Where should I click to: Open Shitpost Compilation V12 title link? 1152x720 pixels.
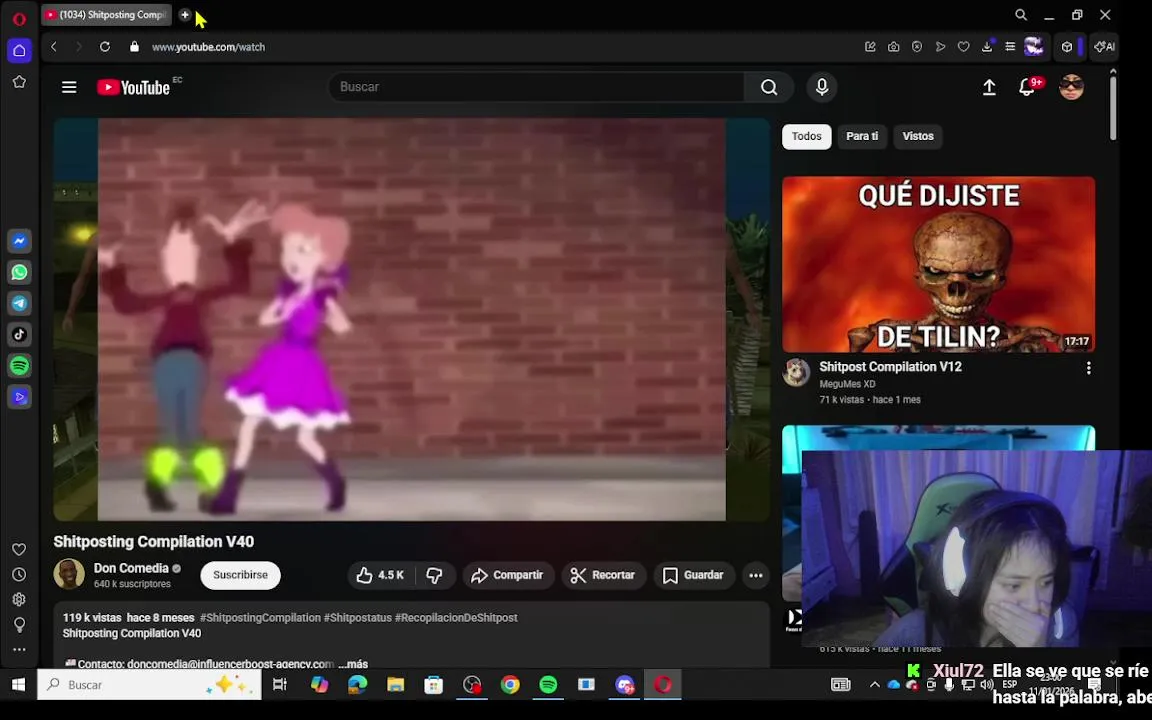pyautogui.click(x=890, y=367)
